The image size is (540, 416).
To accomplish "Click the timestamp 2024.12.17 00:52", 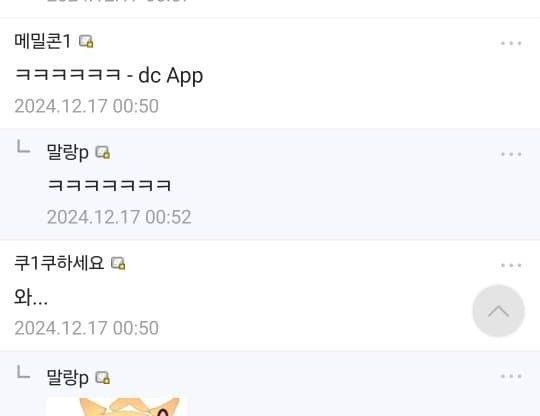I will 119,217.
